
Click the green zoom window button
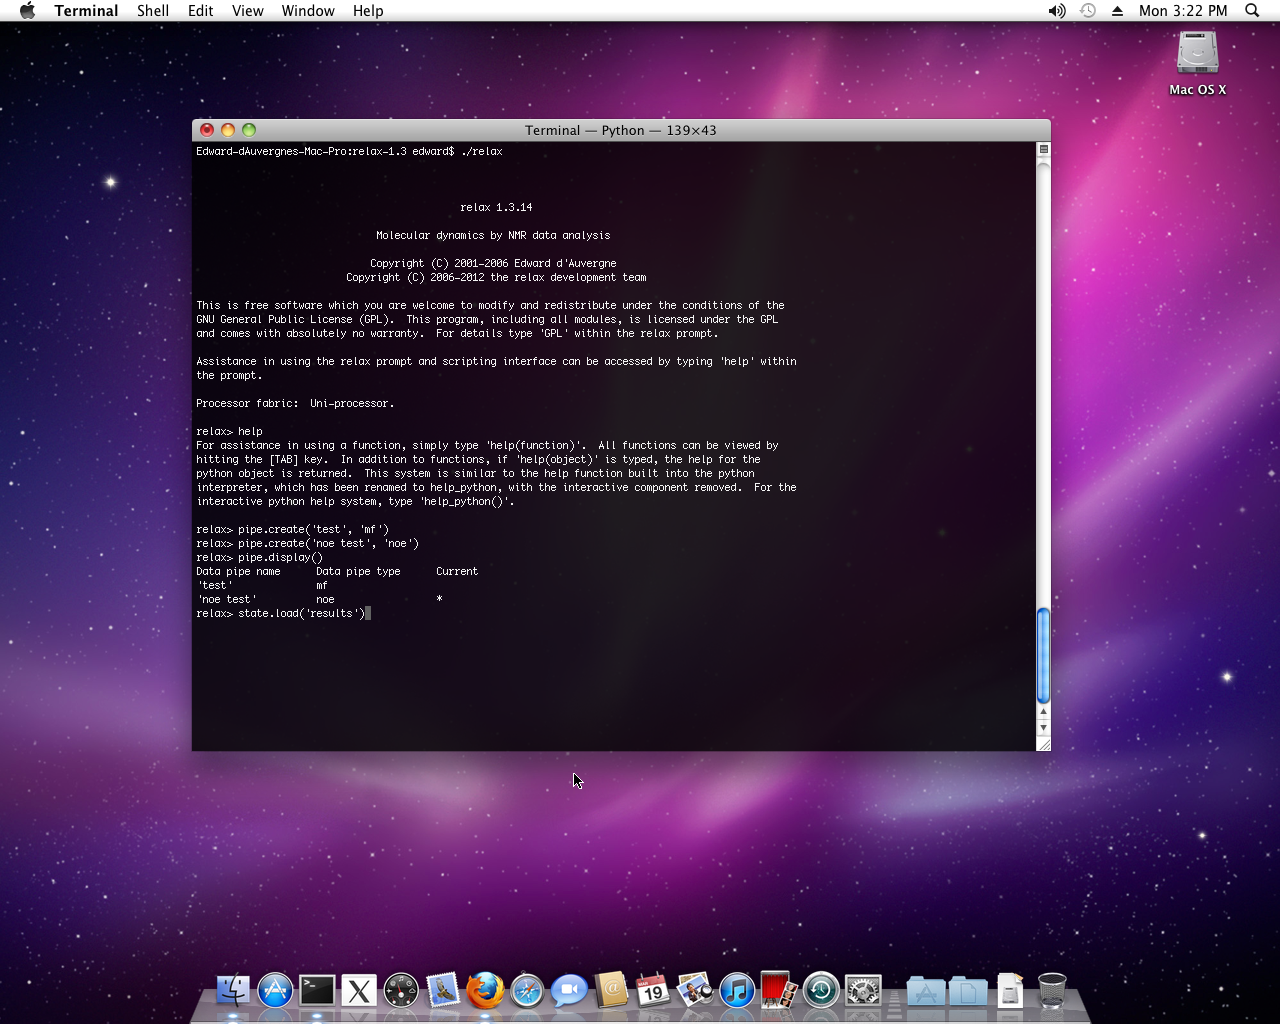coord(249,130)
